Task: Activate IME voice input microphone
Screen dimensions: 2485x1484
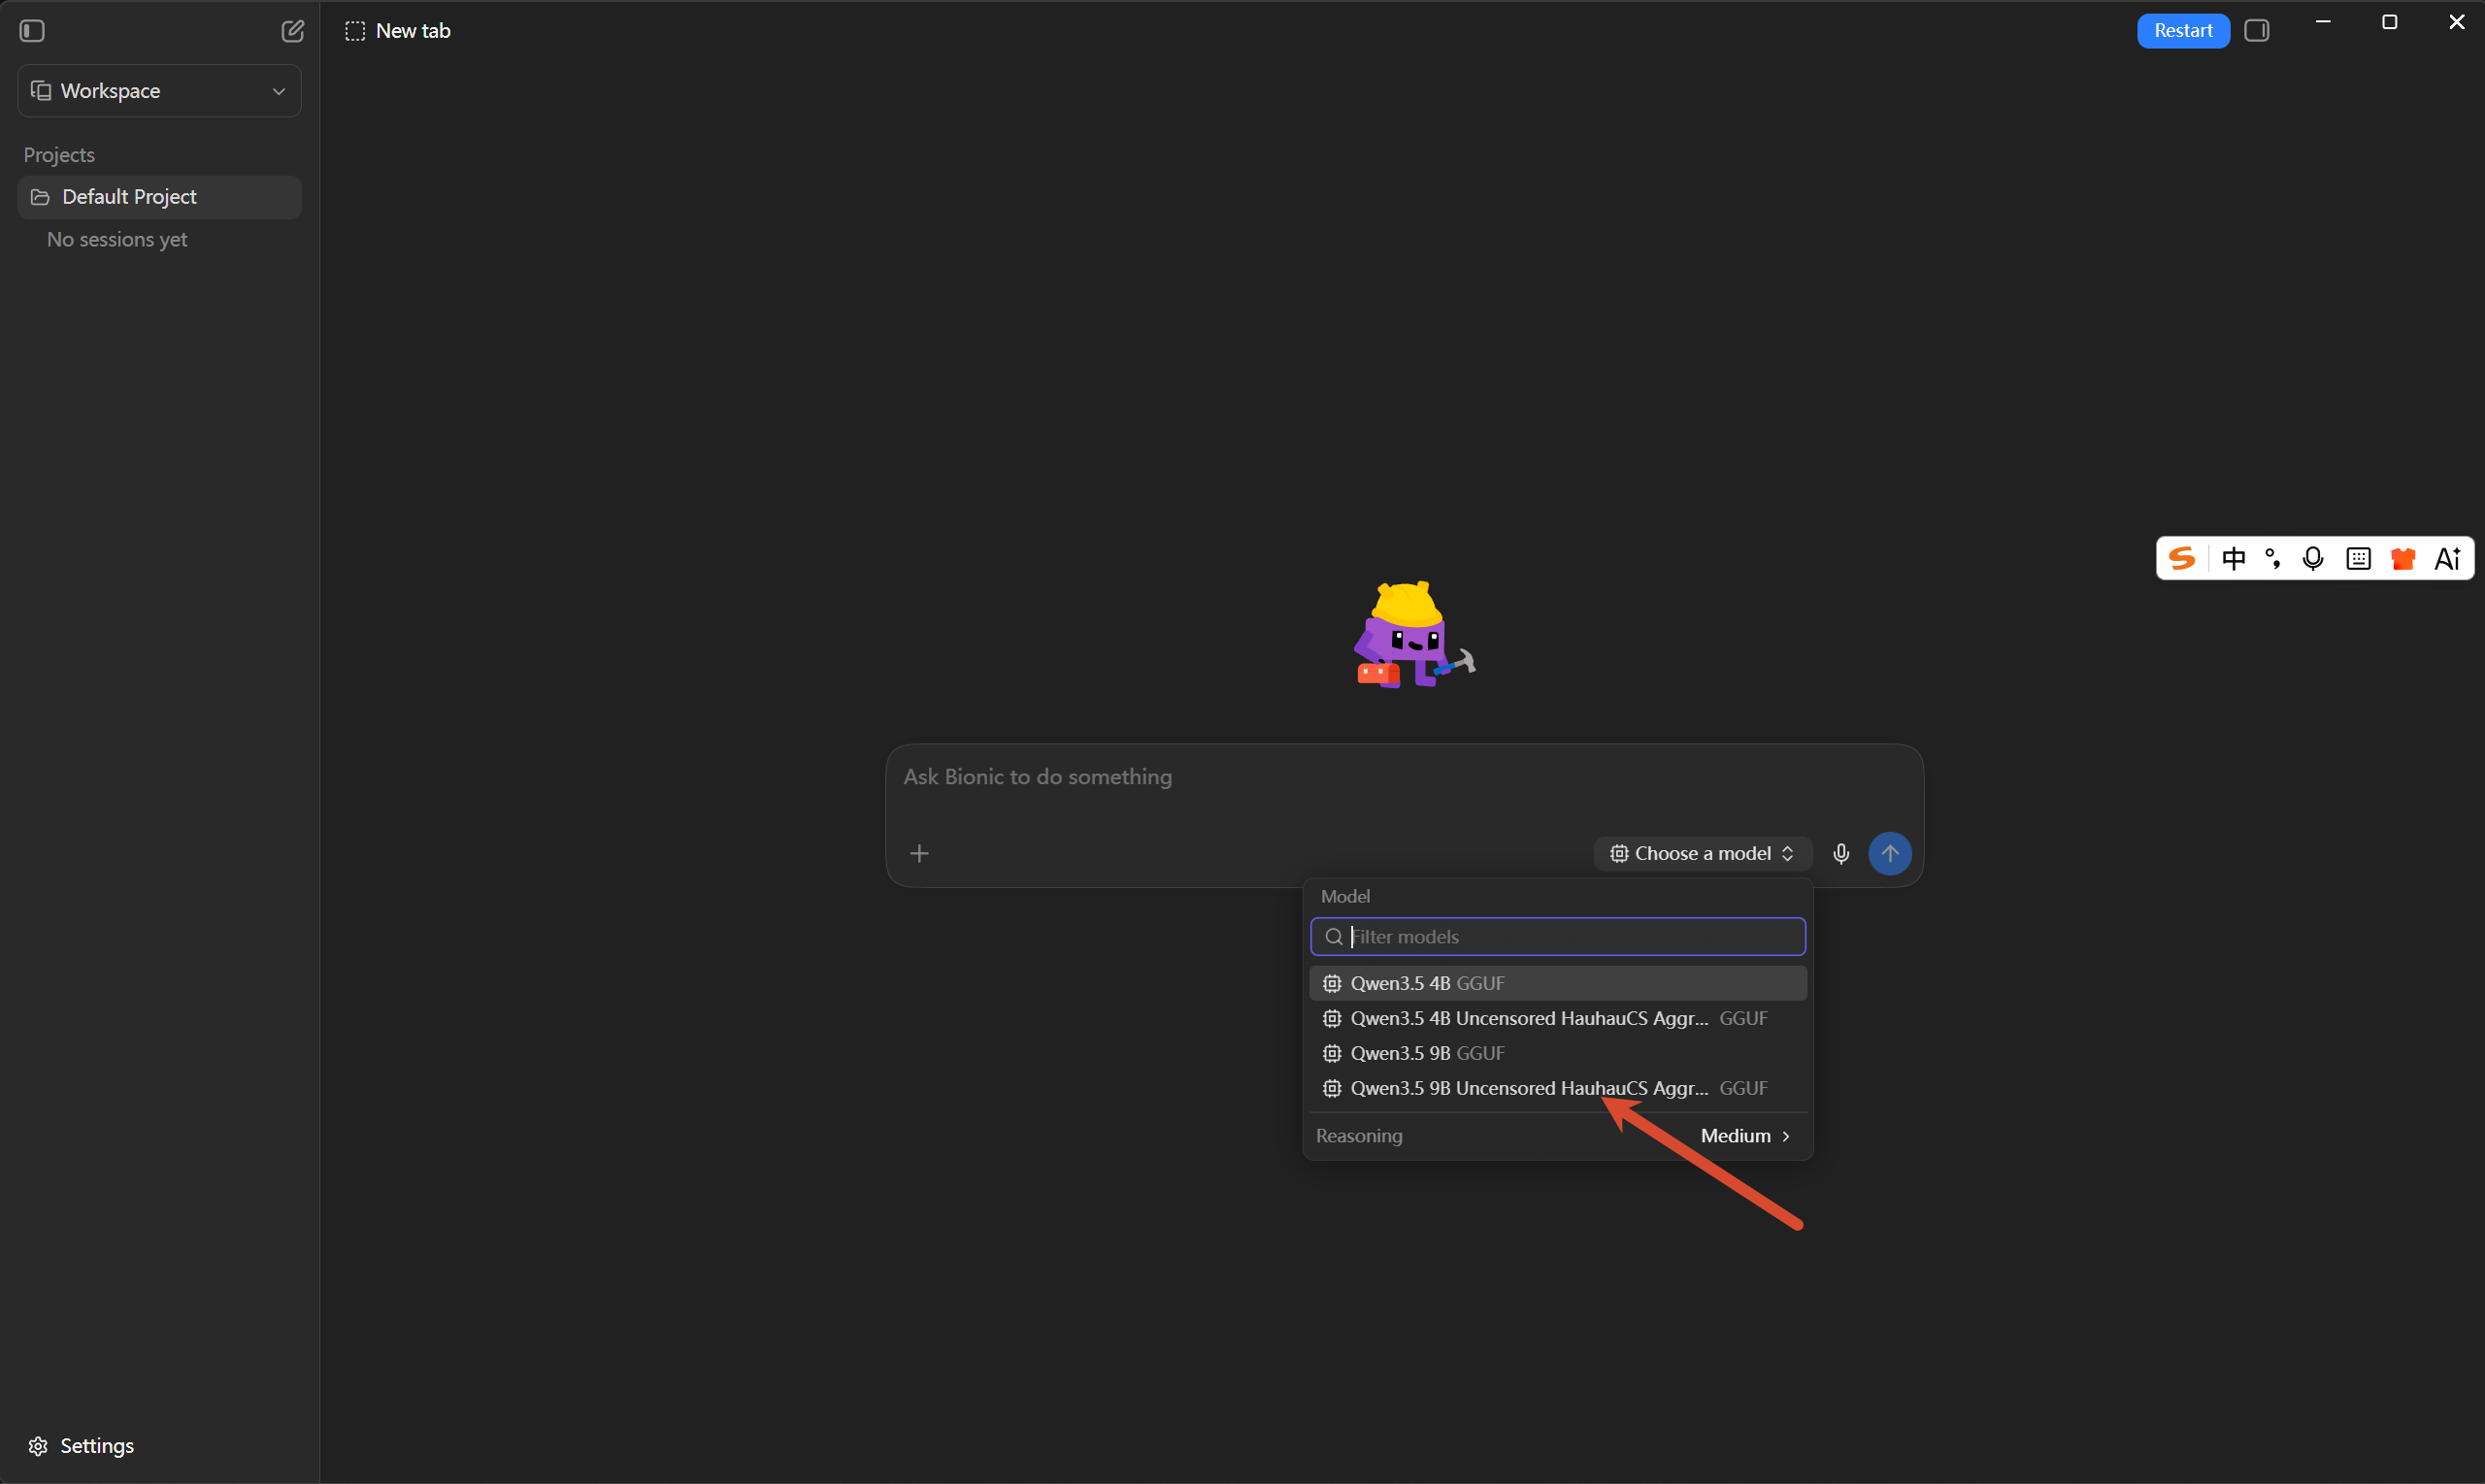Action: [x=2313, y=558]
